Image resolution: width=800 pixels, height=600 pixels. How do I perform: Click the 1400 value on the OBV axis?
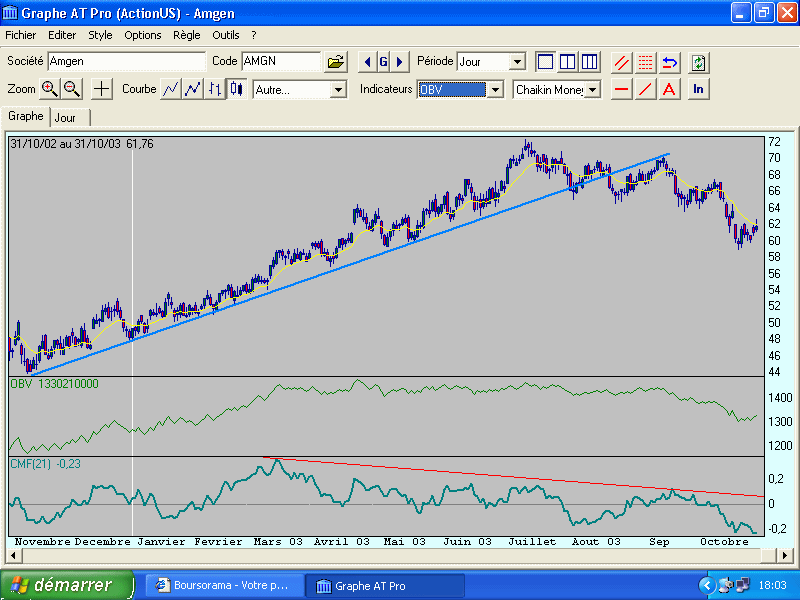[x=780, y=398]
